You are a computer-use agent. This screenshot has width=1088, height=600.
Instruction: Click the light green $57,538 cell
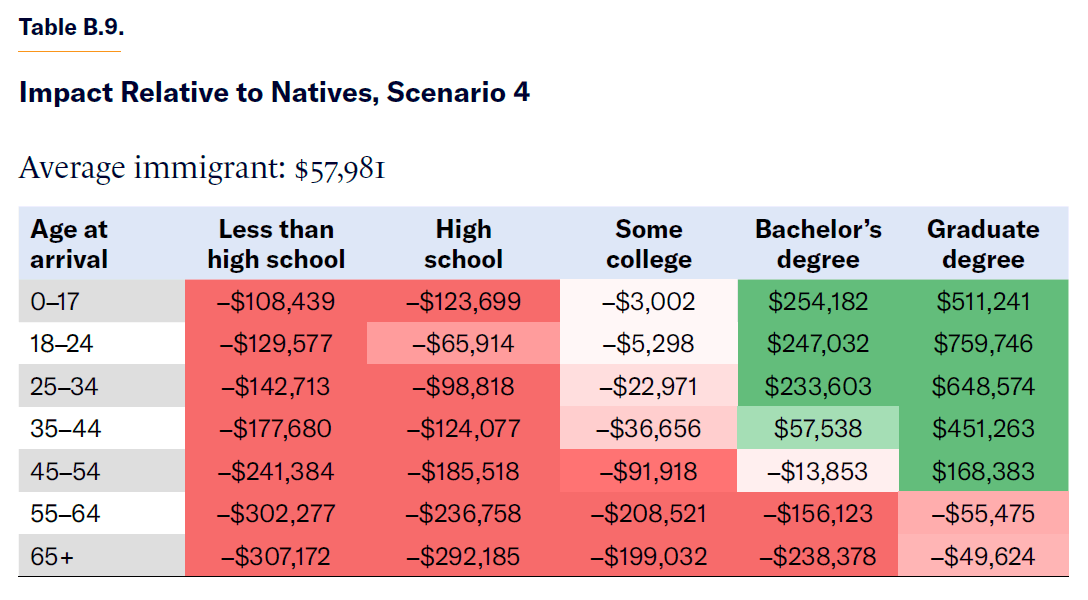818,429
